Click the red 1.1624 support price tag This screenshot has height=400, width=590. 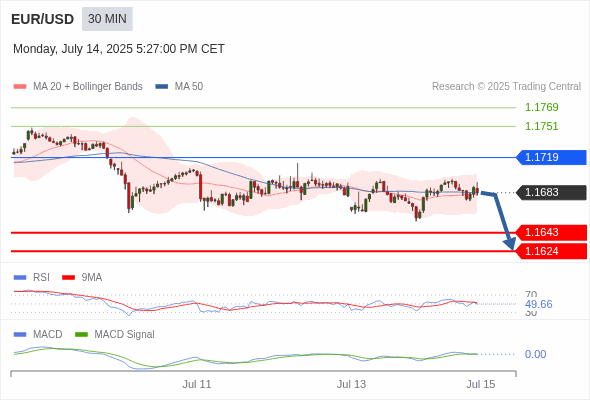[551, 251]
